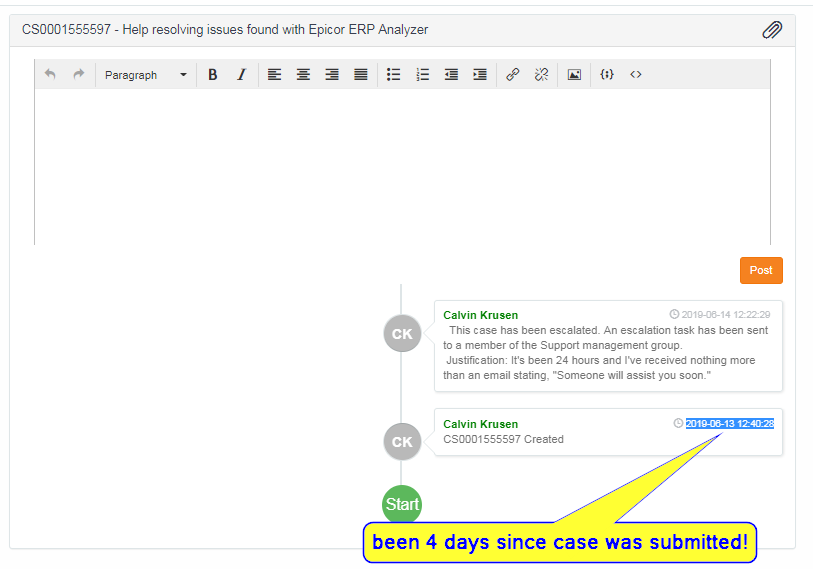This screenshot has width=813, height=569.
Task: Undo the last edit in editor
Action: [50, 75]
